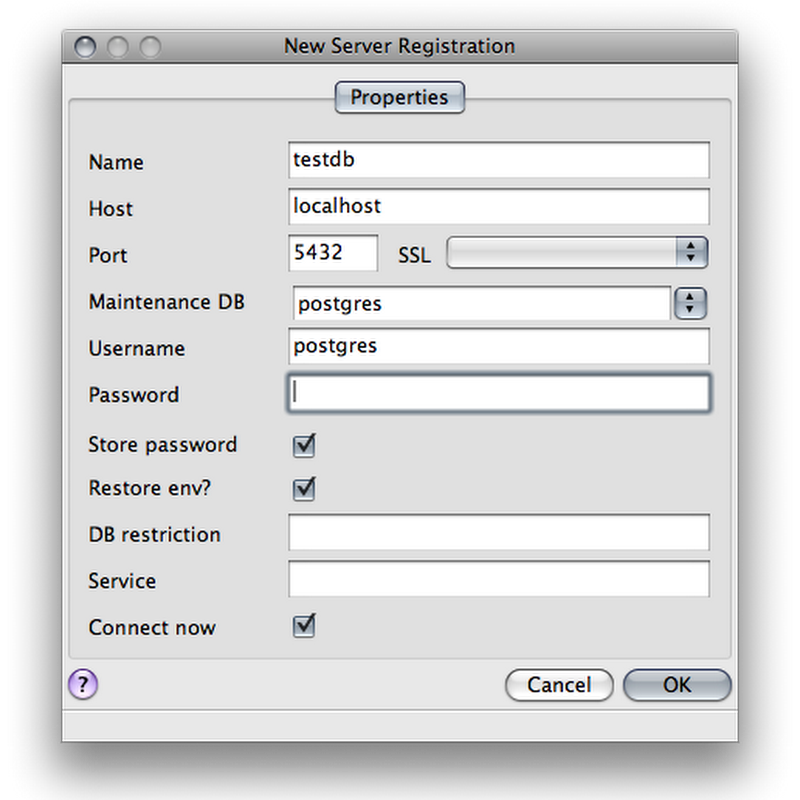Disable the Connect now checkbox

(x=304, y=627)
